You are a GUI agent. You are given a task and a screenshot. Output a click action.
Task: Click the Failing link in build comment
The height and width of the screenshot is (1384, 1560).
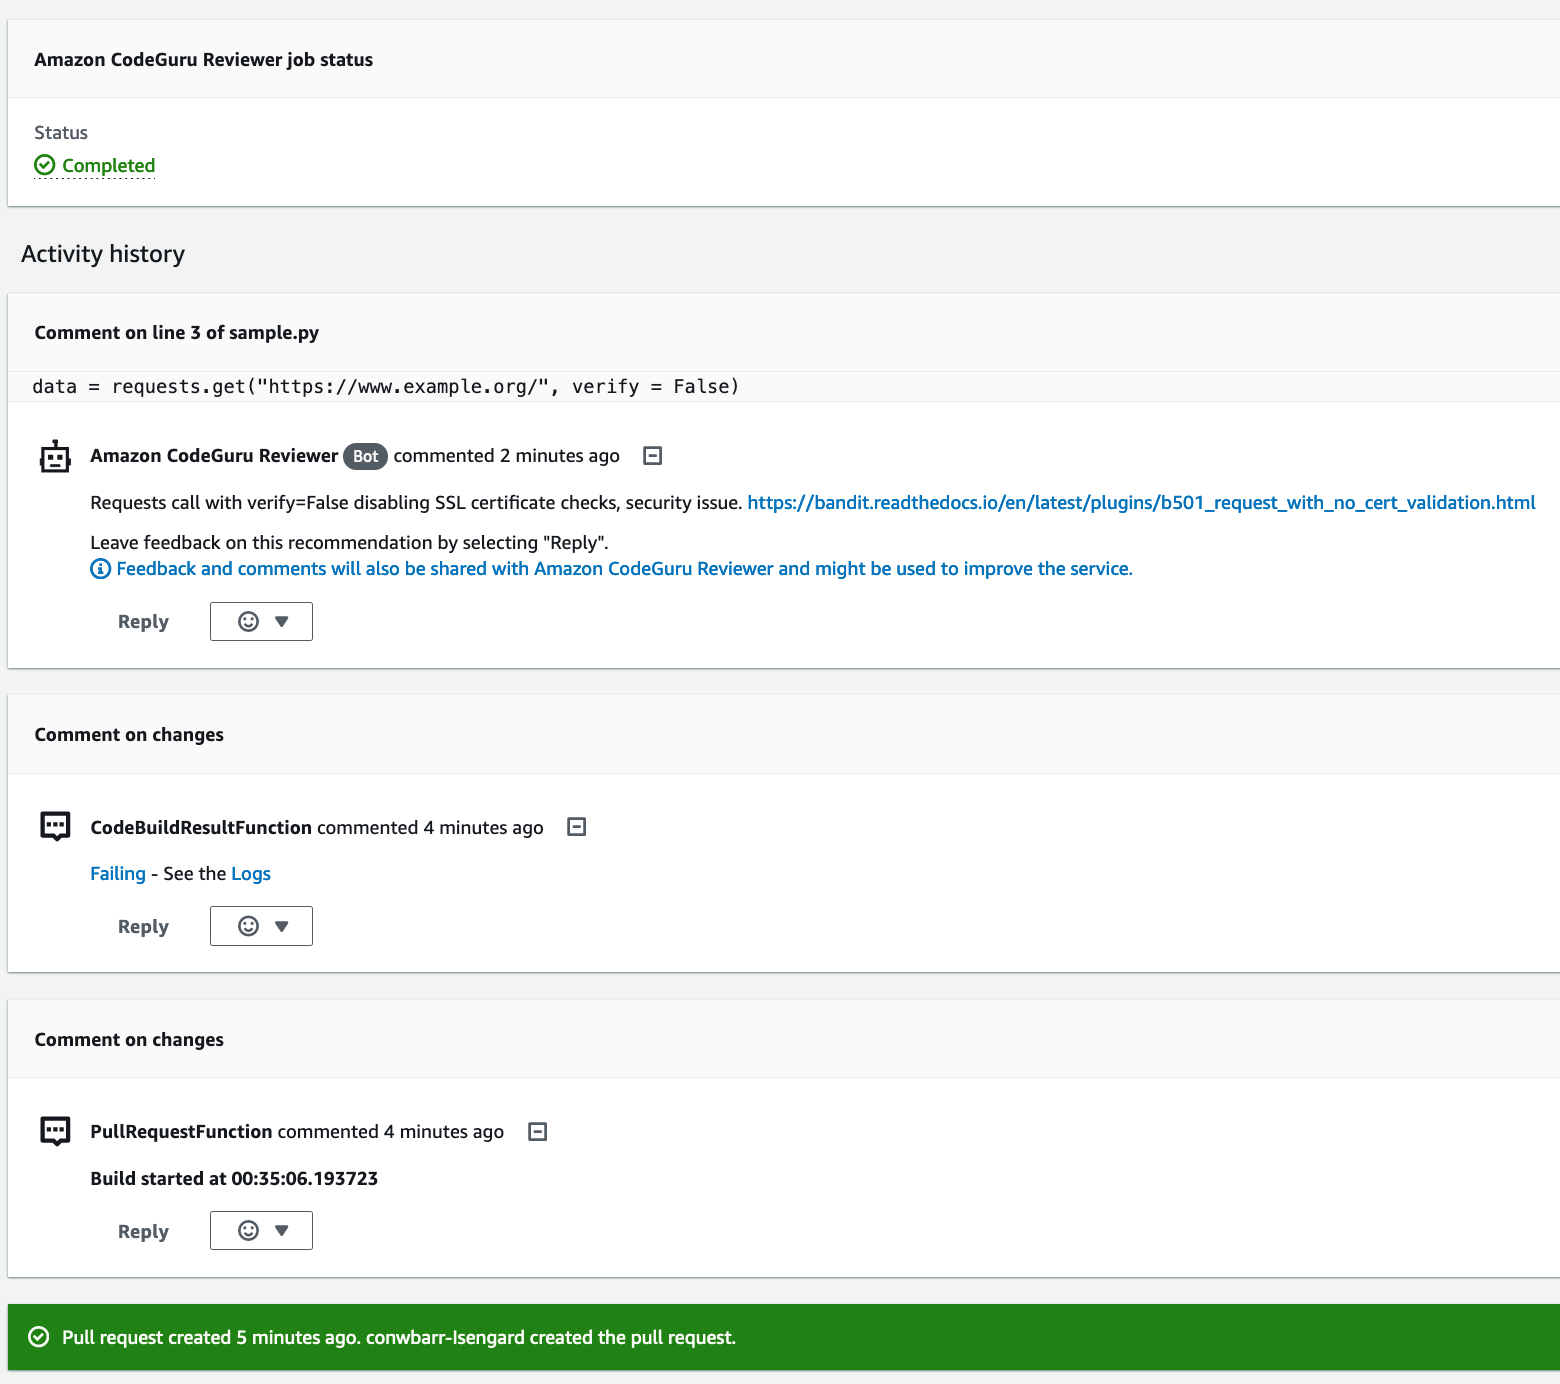117,873
